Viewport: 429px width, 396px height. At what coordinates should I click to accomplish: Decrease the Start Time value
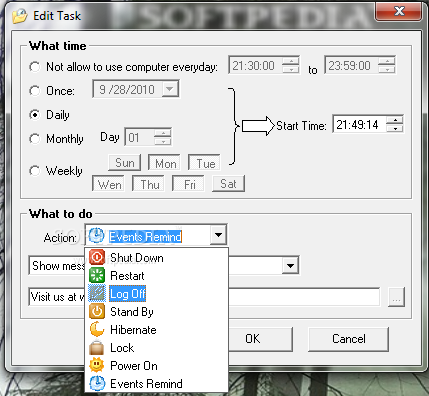pyautogui.click(x=395, y=129)
